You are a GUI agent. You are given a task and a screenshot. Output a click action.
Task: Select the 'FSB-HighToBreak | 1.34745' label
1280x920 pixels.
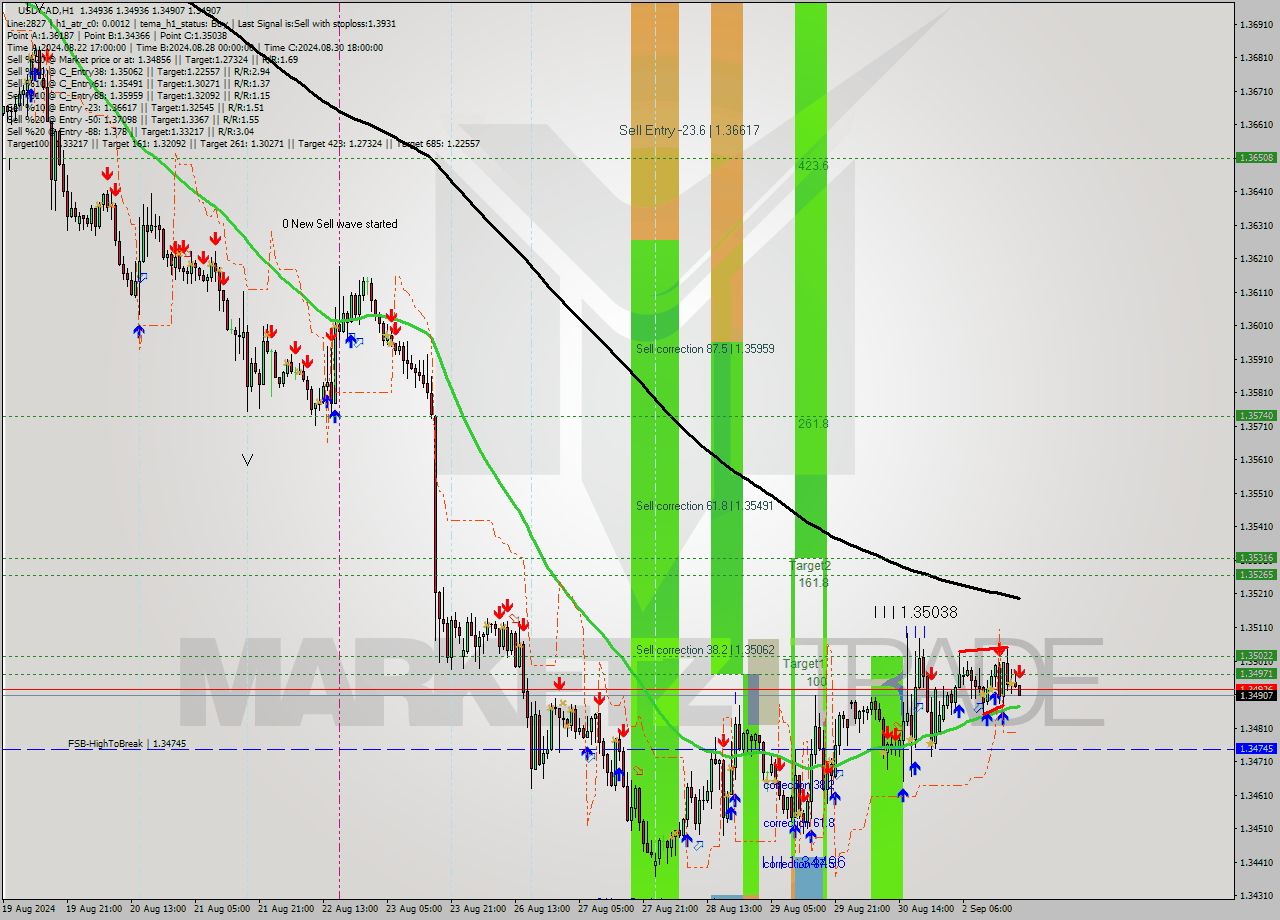127,744
